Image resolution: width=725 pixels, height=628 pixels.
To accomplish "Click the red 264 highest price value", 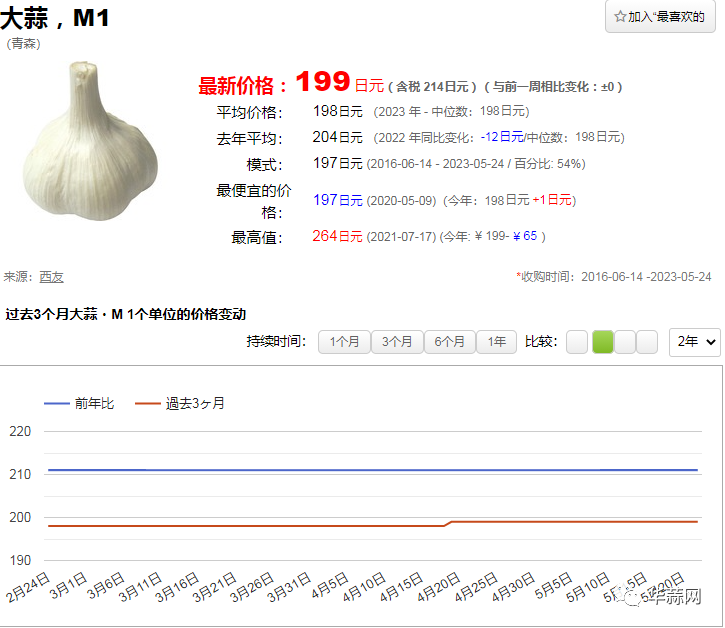I will [x=325, y=237].
